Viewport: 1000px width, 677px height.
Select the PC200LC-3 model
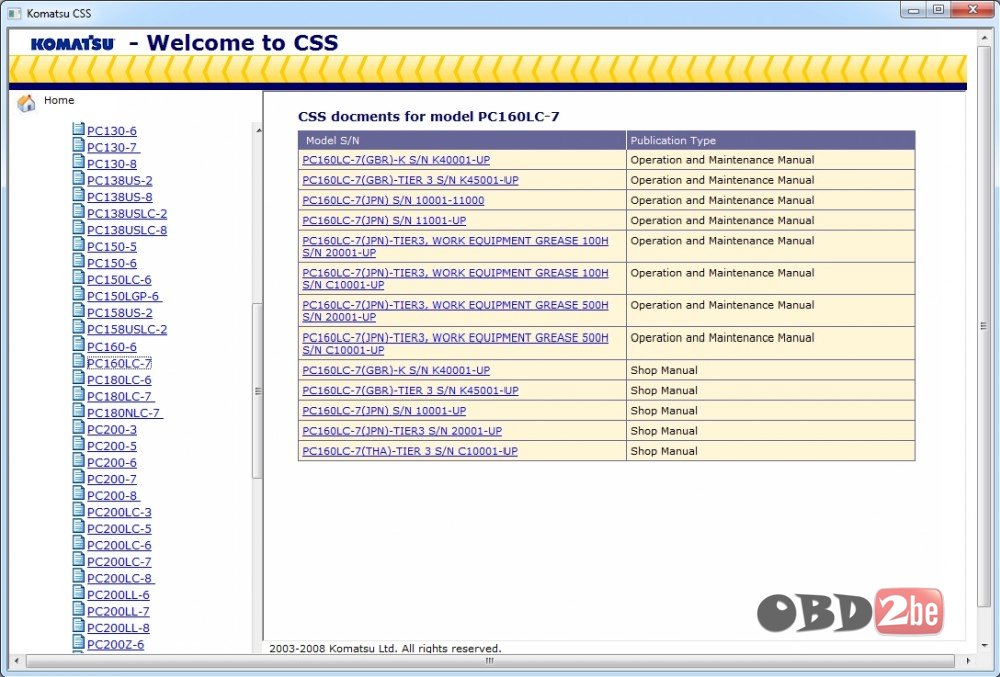(119, 513)
